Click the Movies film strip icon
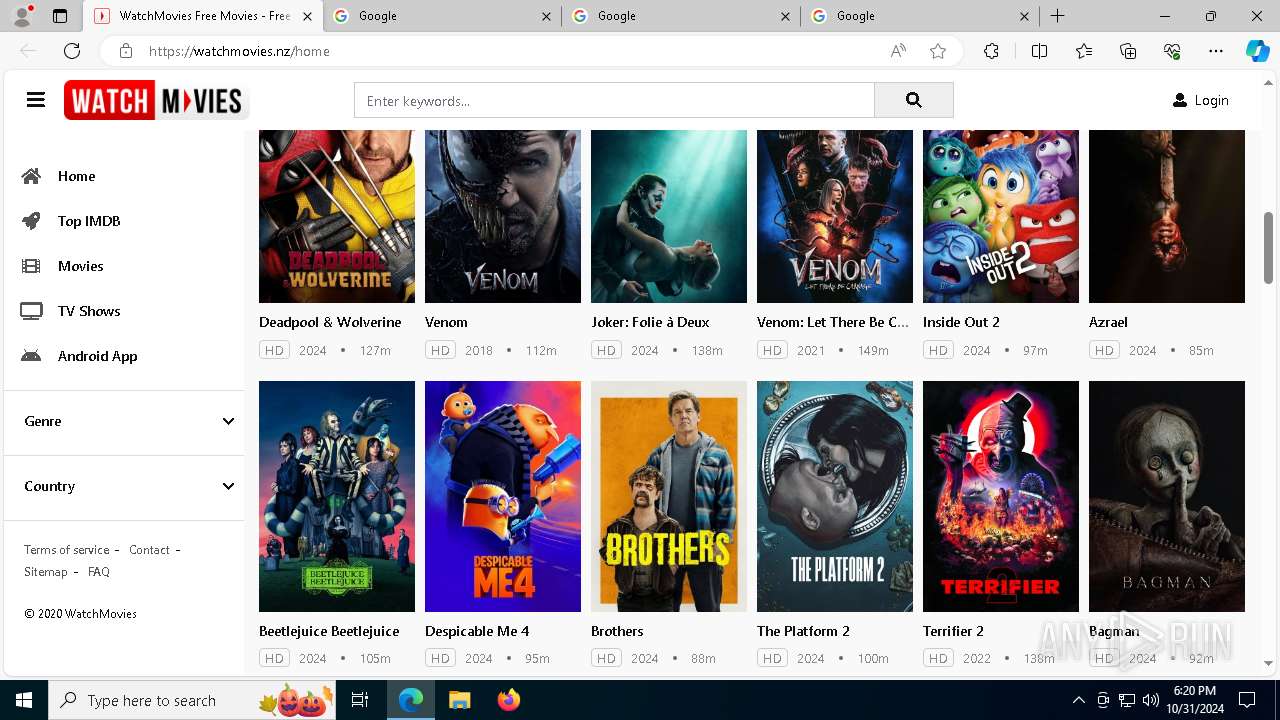Viewport: 1280px width, 720px height. [x=32, y=266]
